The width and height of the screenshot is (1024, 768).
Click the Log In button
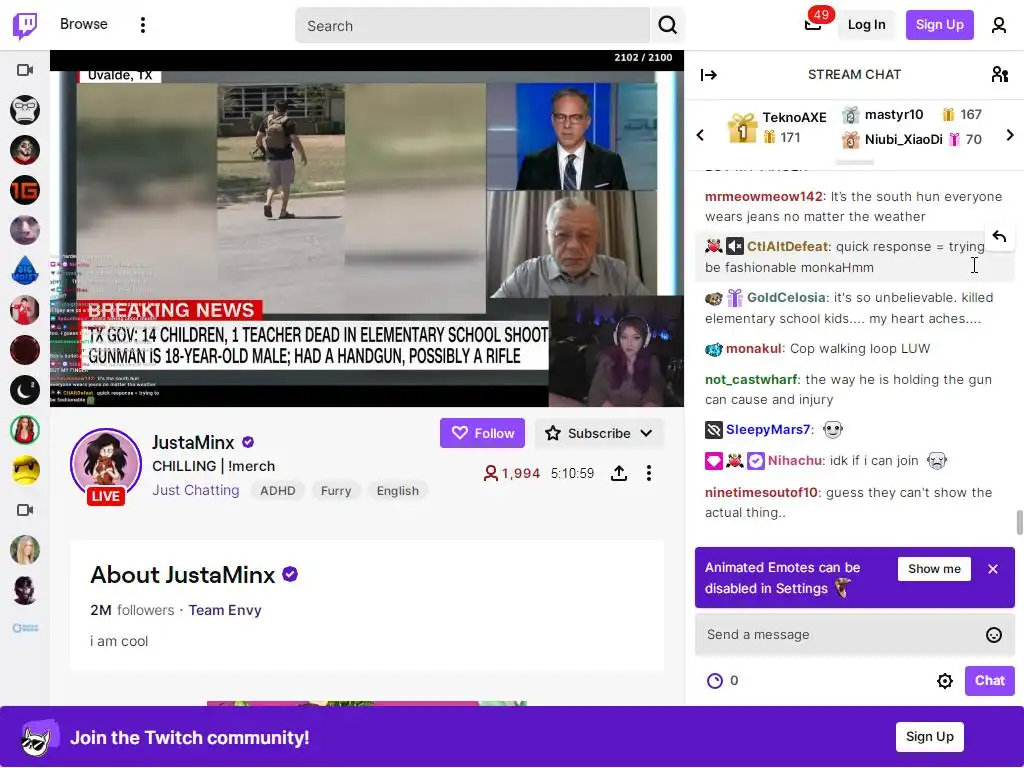point(866,25)
